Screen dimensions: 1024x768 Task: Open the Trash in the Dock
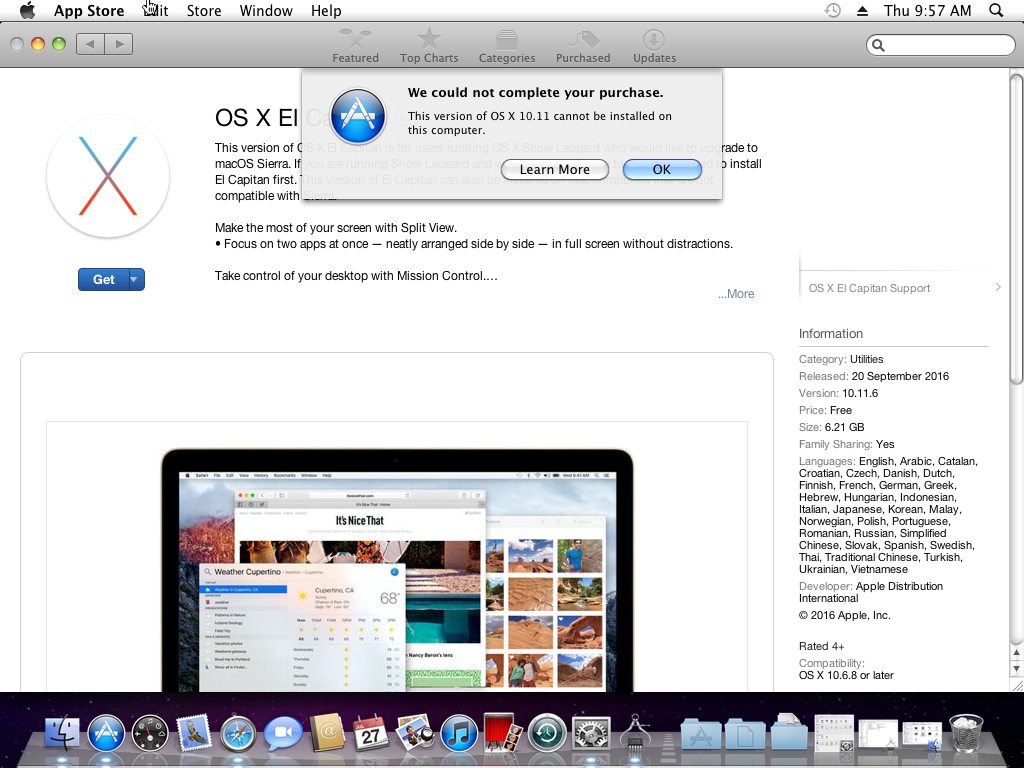click(x=967, y=733)
